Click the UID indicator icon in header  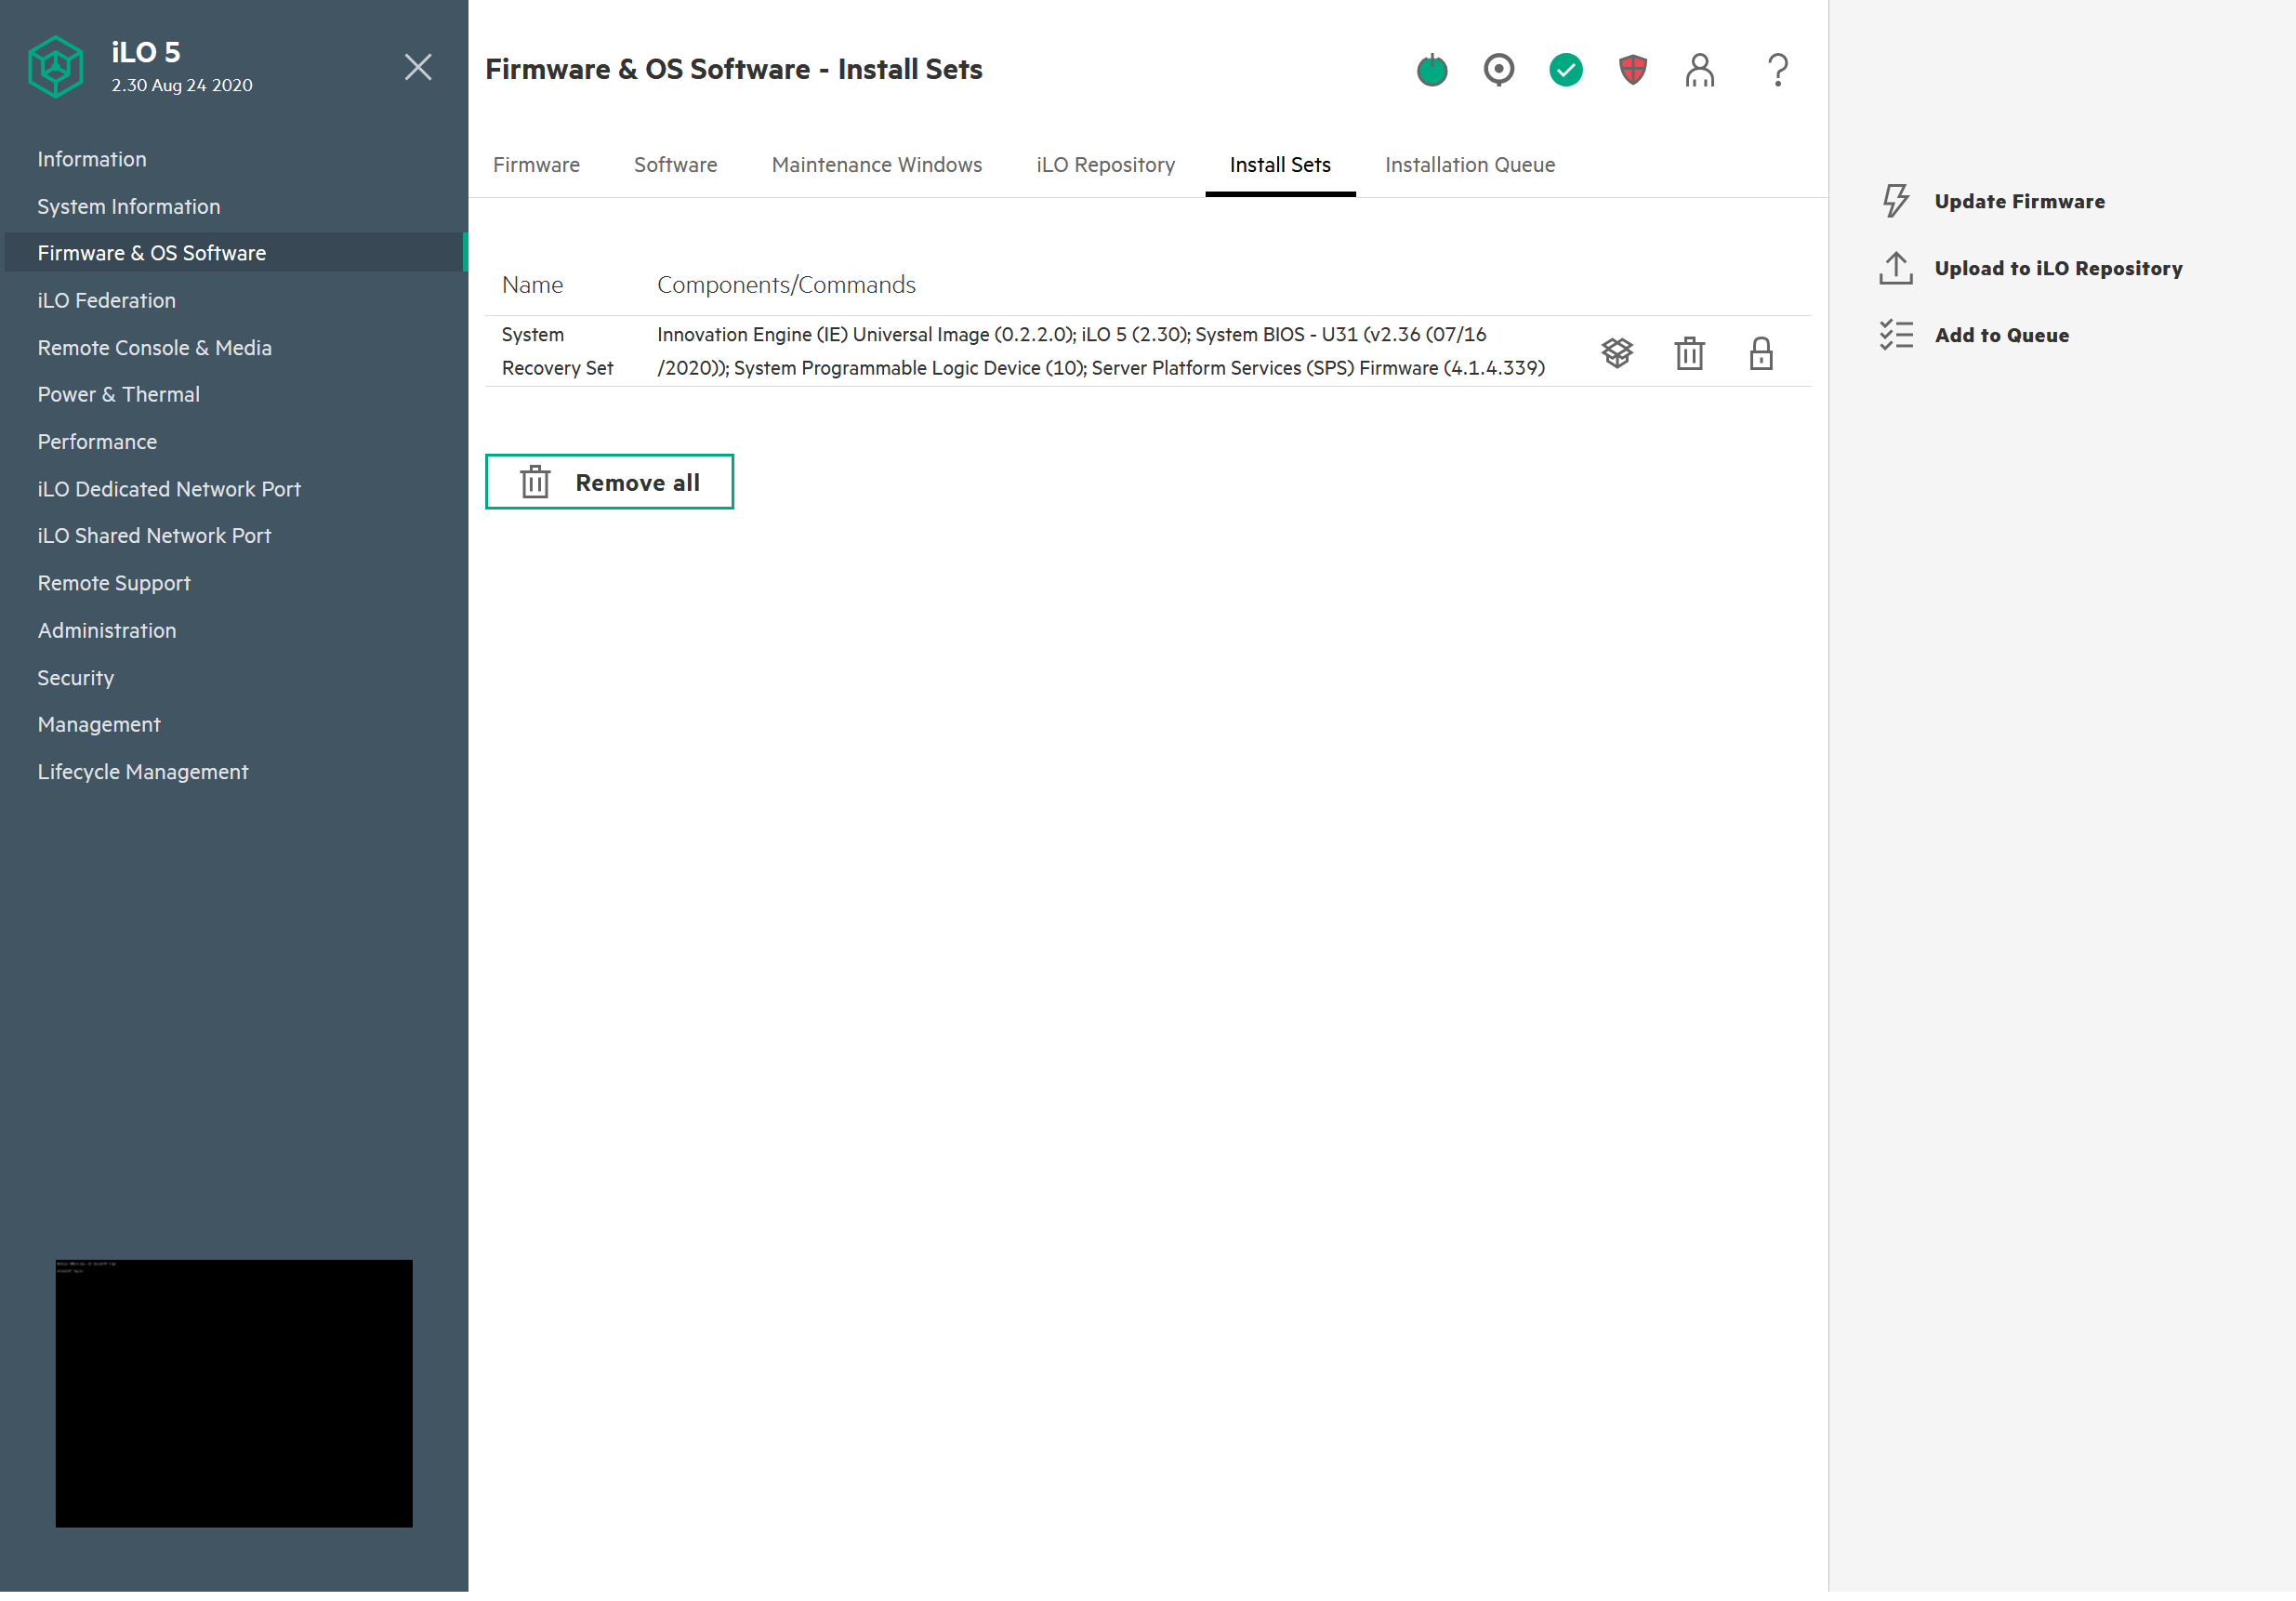coord(1498,70)
